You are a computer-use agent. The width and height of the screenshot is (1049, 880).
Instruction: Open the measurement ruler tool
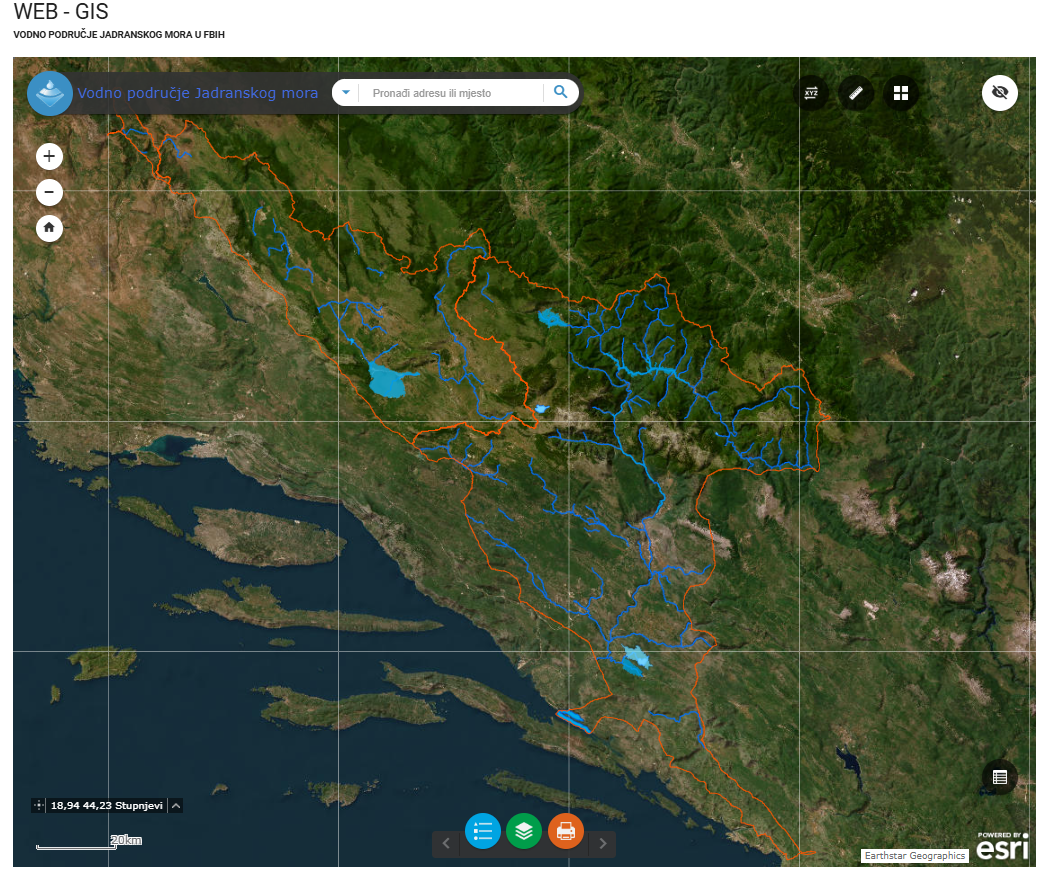click(x=856, y=93)
